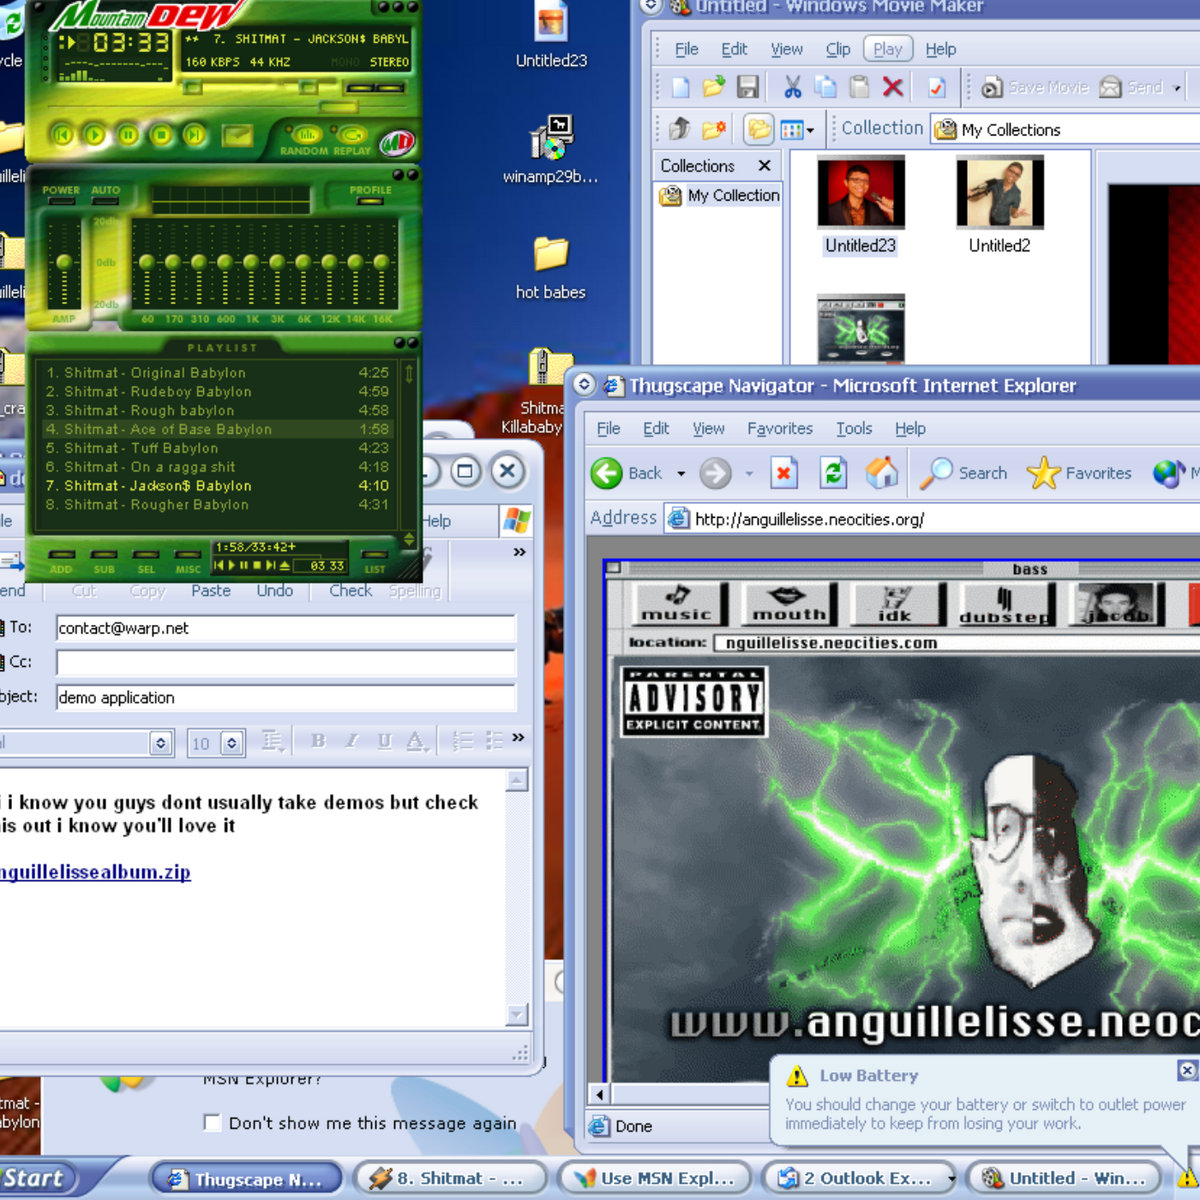Click the 'mouth' button on the web page
Viewport: 1200px width, 1200px height.
click(x=789, y=604)
